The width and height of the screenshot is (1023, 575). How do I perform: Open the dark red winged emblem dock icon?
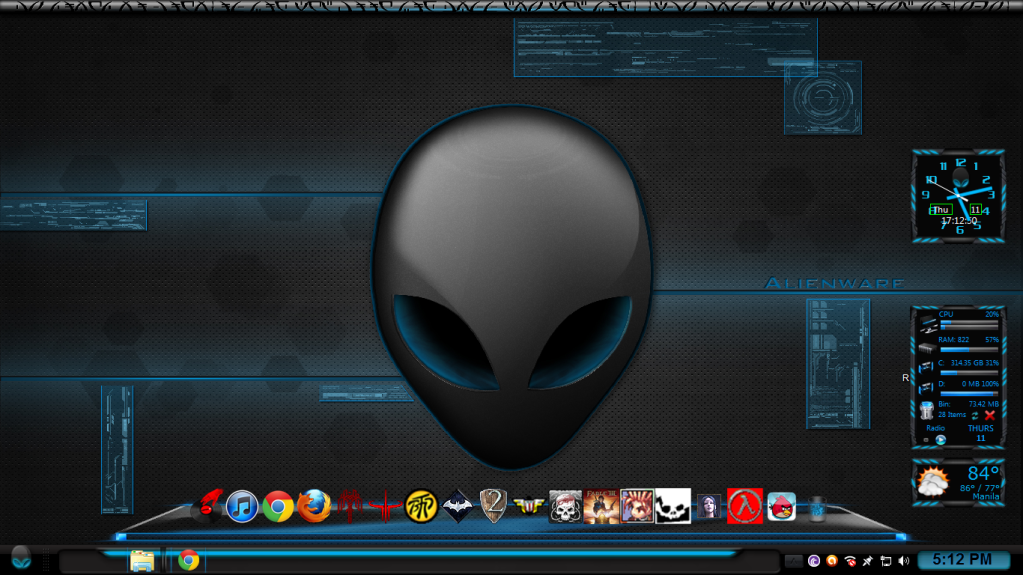pos(350,506)
